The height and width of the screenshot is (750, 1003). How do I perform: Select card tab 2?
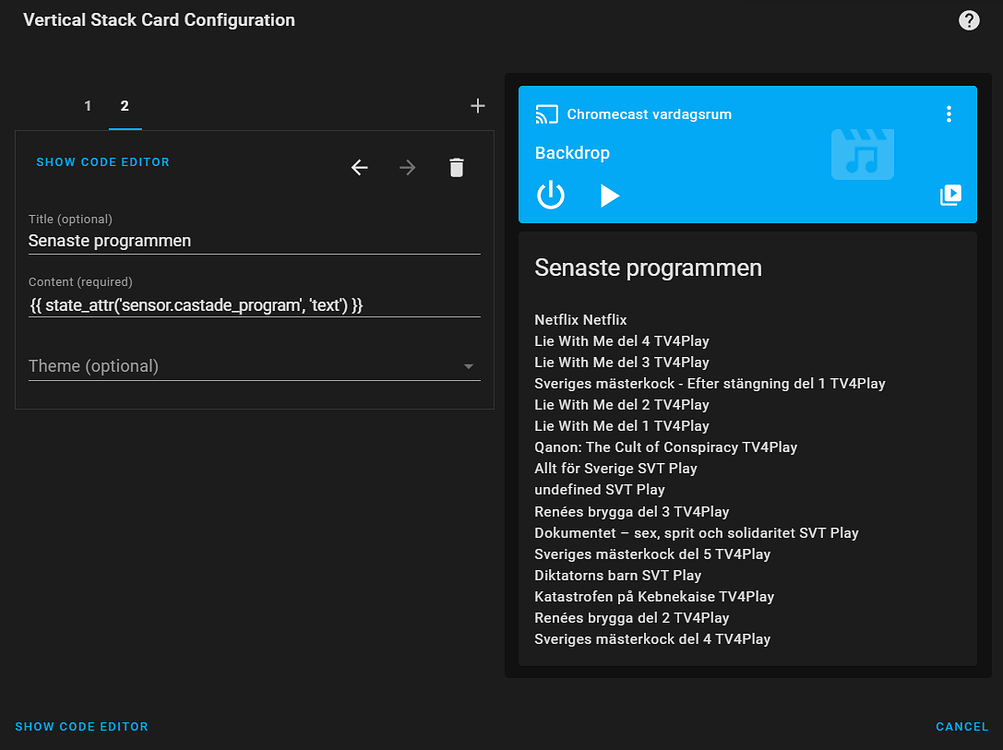tap(125, 106)
